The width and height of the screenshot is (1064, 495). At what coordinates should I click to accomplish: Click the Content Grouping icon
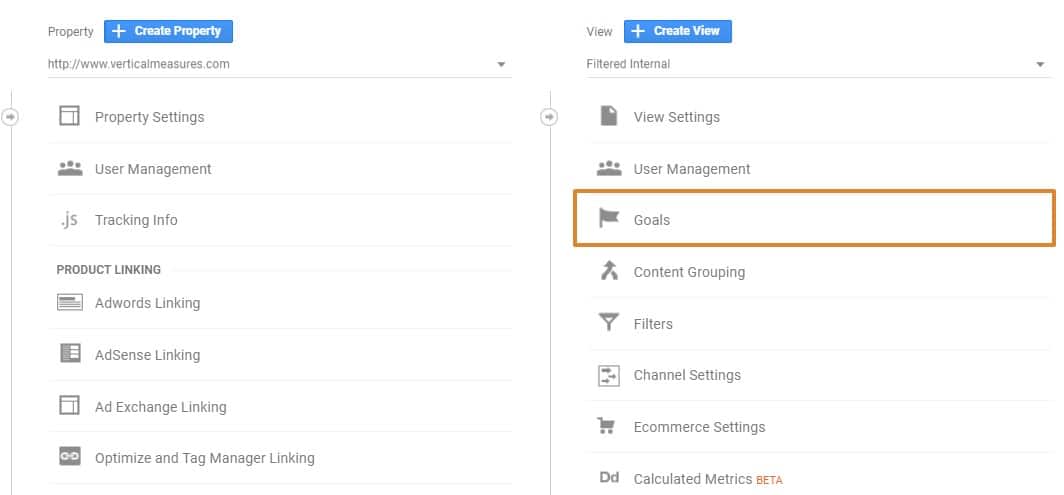point(608,271)
